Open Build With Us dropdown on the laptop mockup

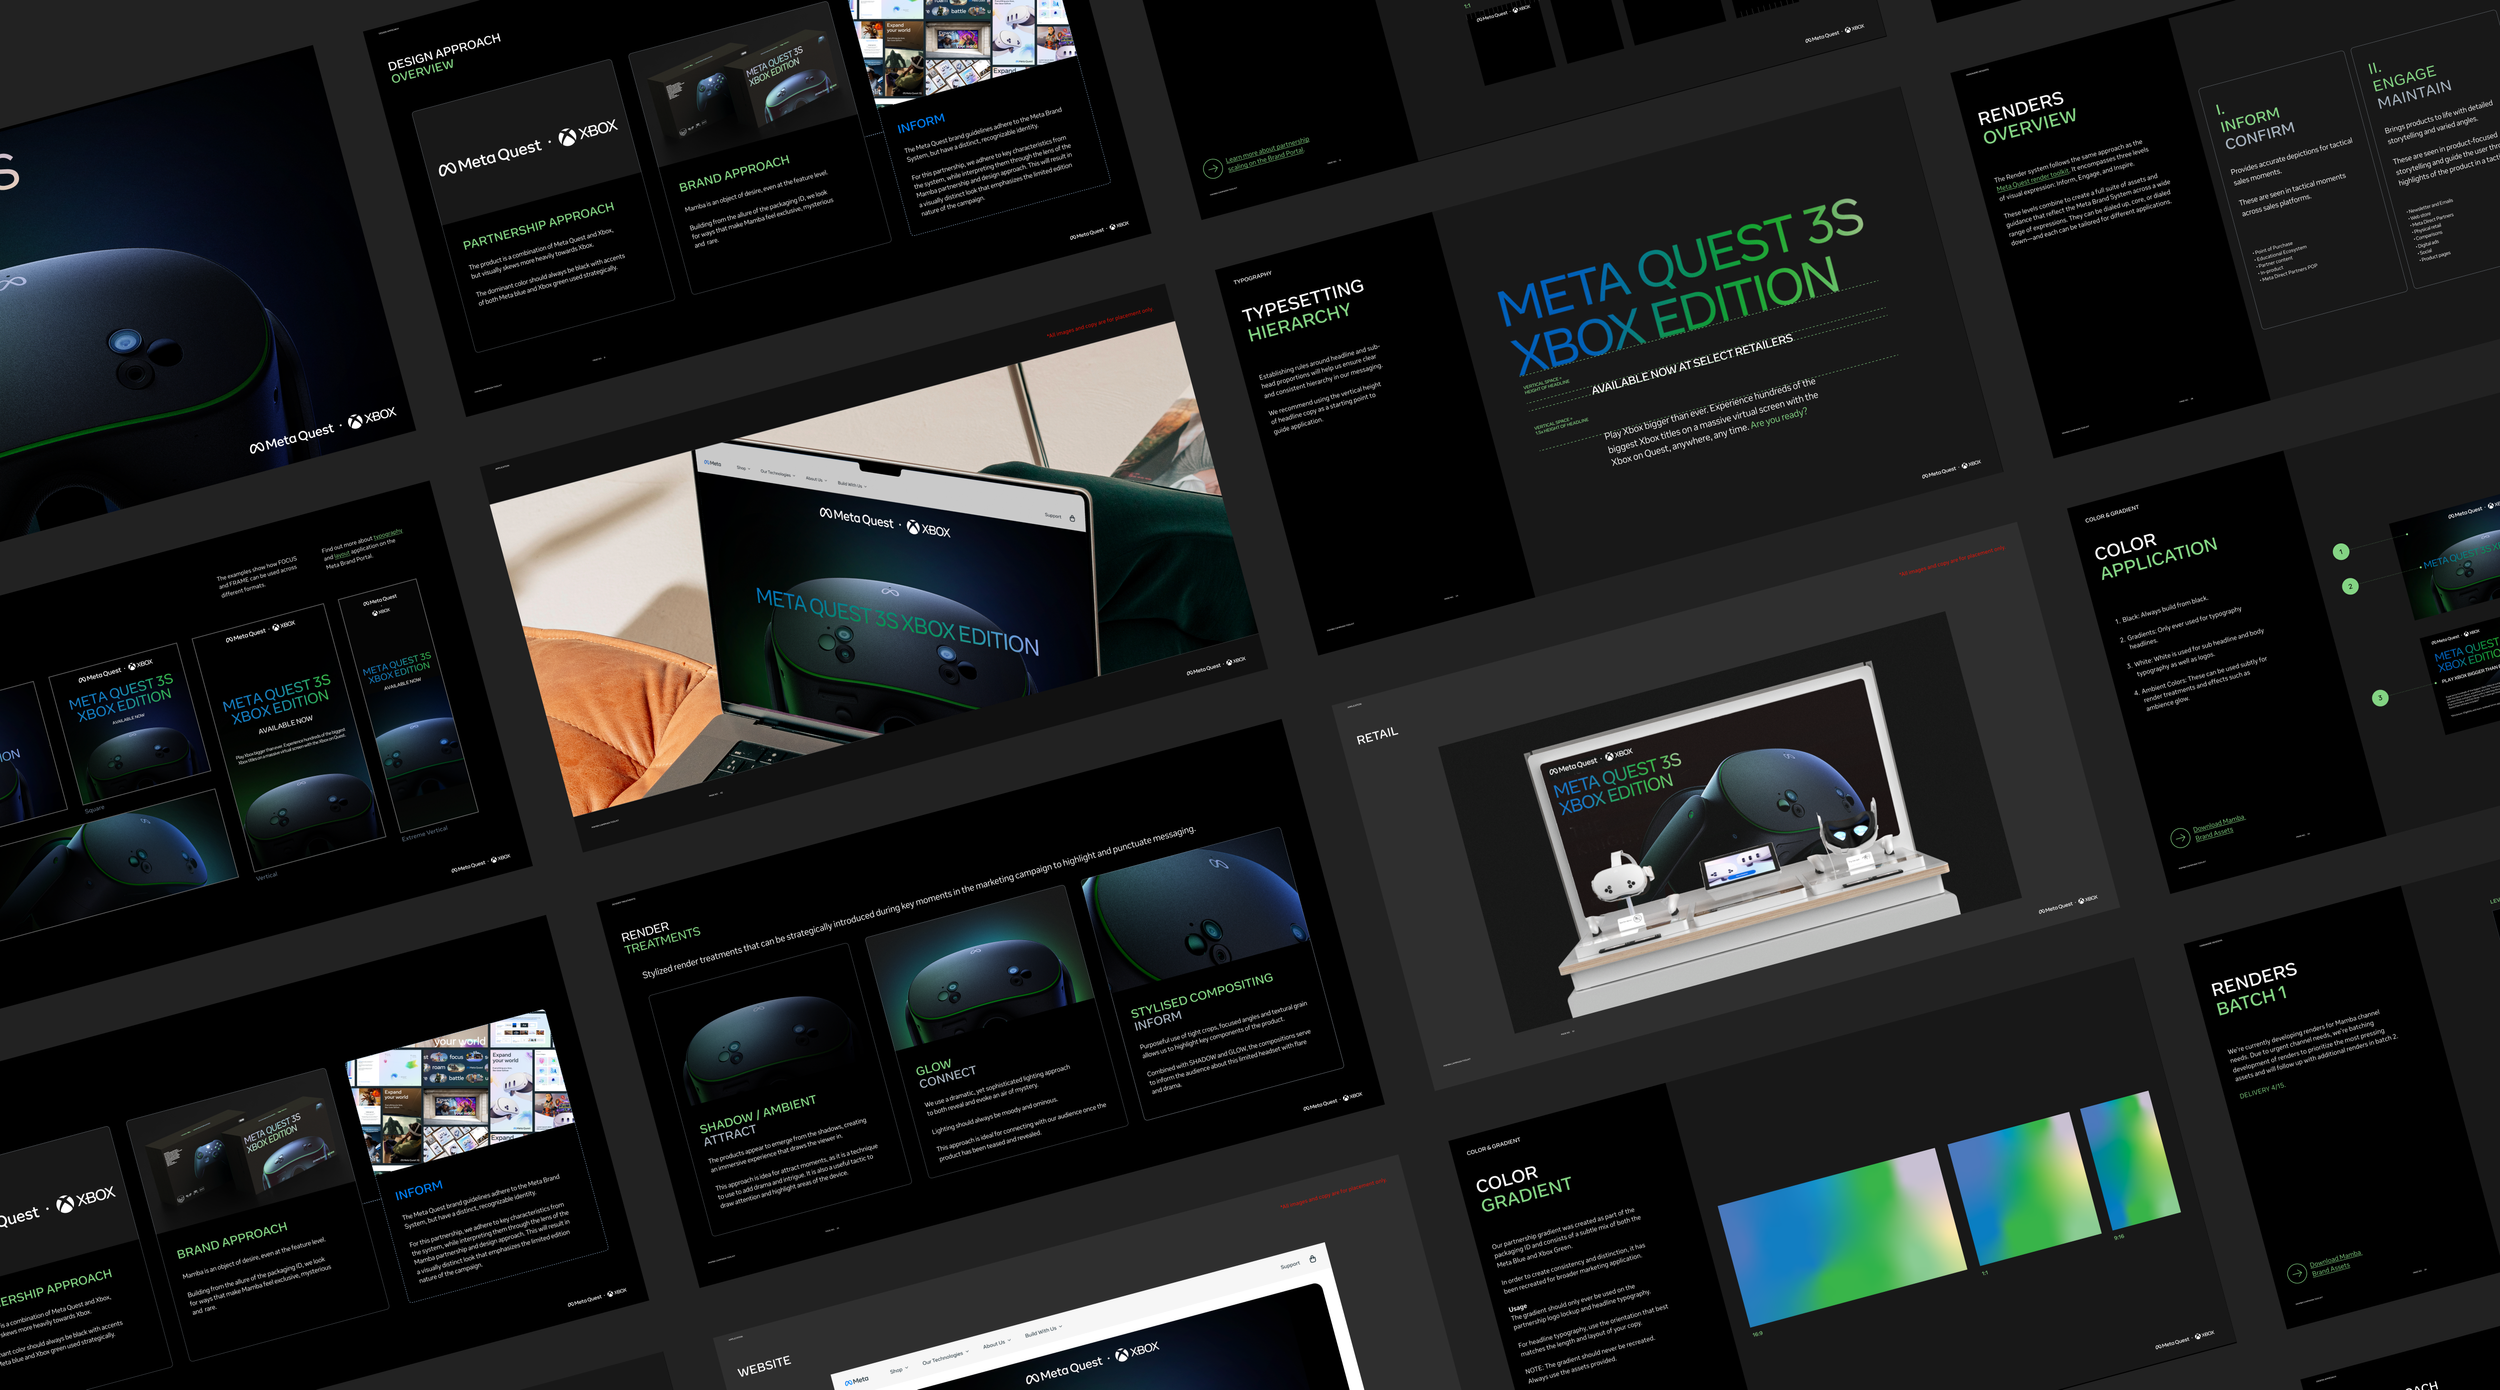pos(852,484)
